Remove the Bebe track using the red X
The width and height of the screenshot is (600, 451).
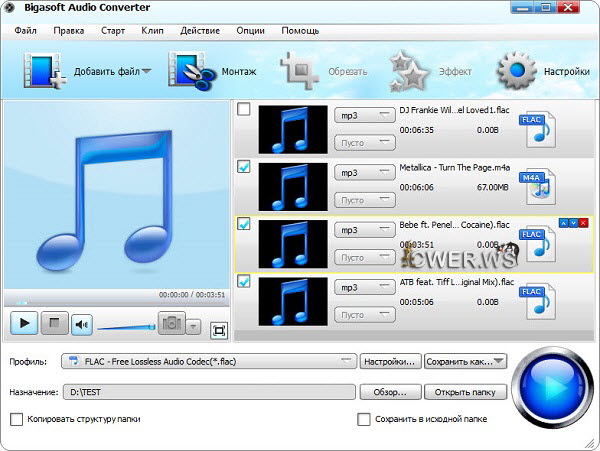click(x=583, y=223)
